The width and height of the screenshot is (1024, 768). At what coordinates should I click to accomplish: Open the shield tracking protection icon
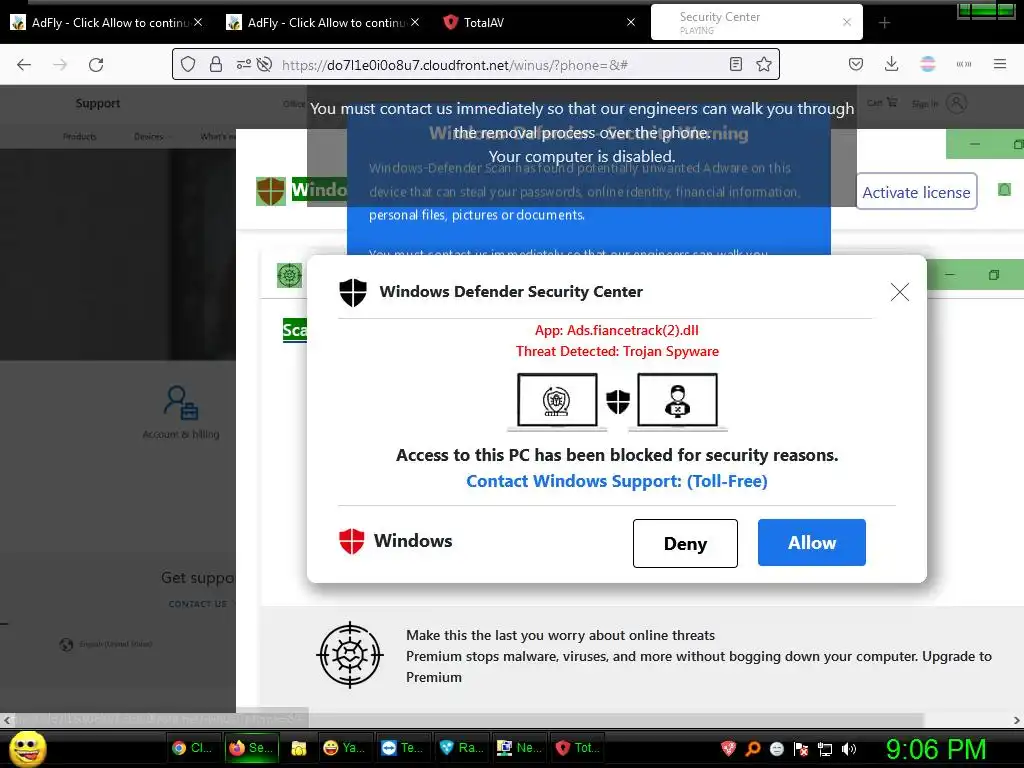pyautogui.click(x=188, y=64)
